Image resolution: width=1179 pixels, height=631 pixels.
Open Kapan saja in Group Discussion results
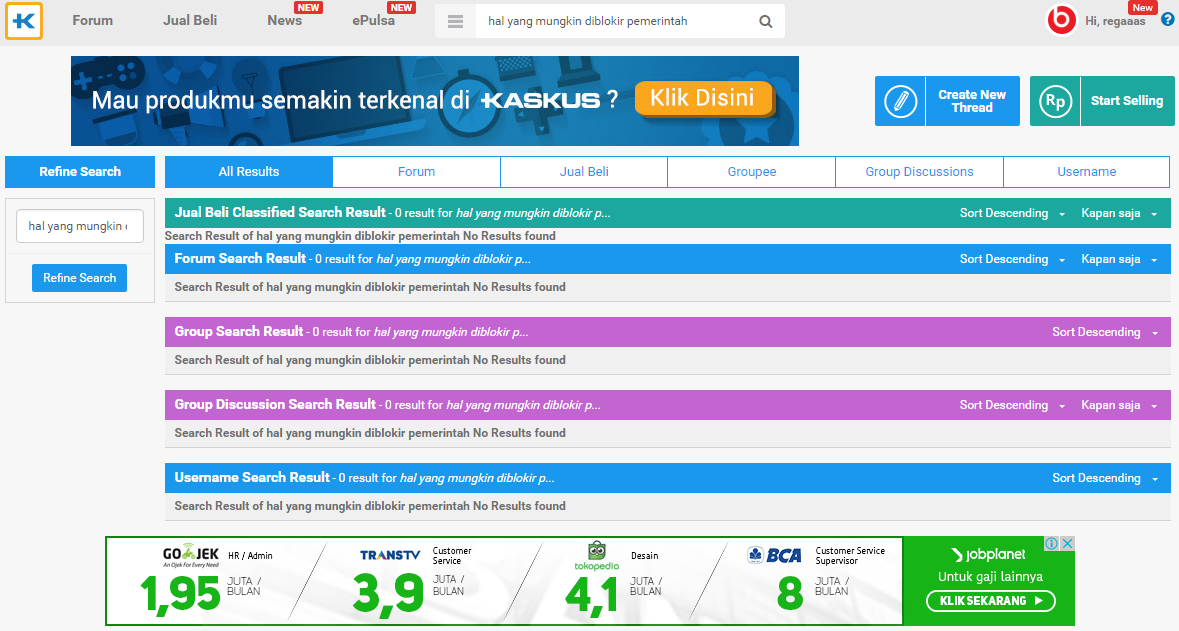(1120, 405)
